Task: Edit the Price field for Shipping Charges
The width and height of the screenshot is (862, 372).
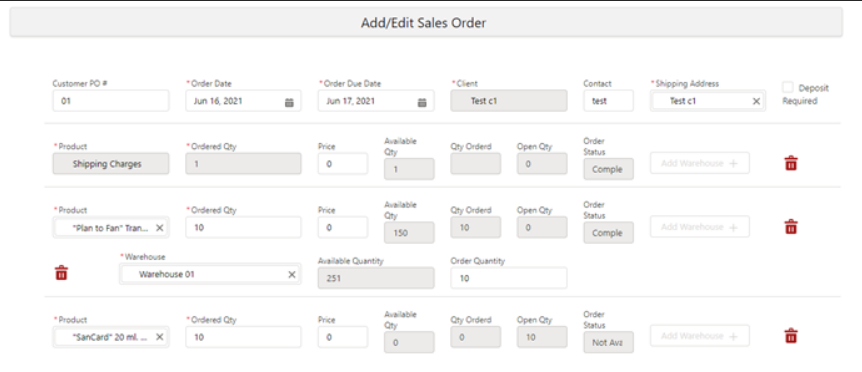Action: [x=342, y=164]
